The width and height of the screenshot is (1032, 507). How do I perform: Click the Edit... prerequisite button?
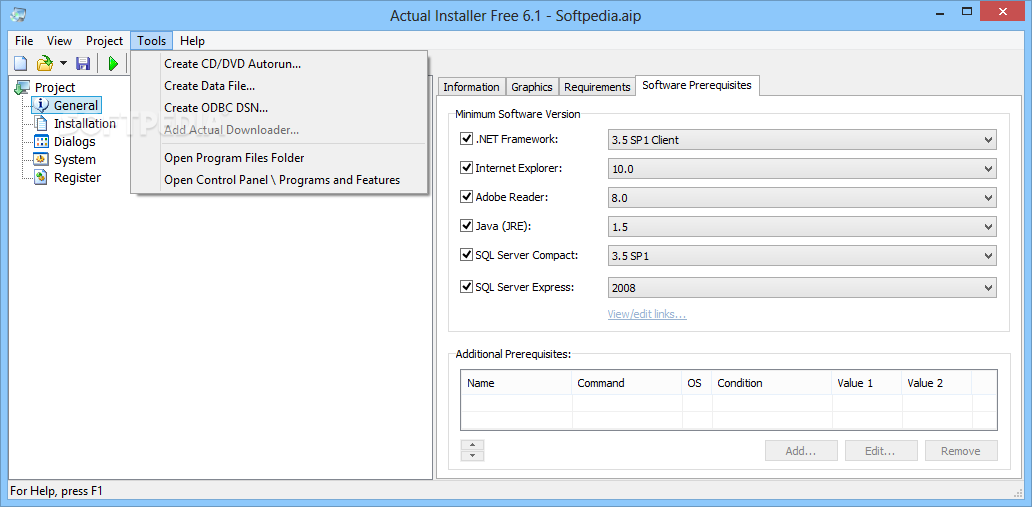[881, 451]
